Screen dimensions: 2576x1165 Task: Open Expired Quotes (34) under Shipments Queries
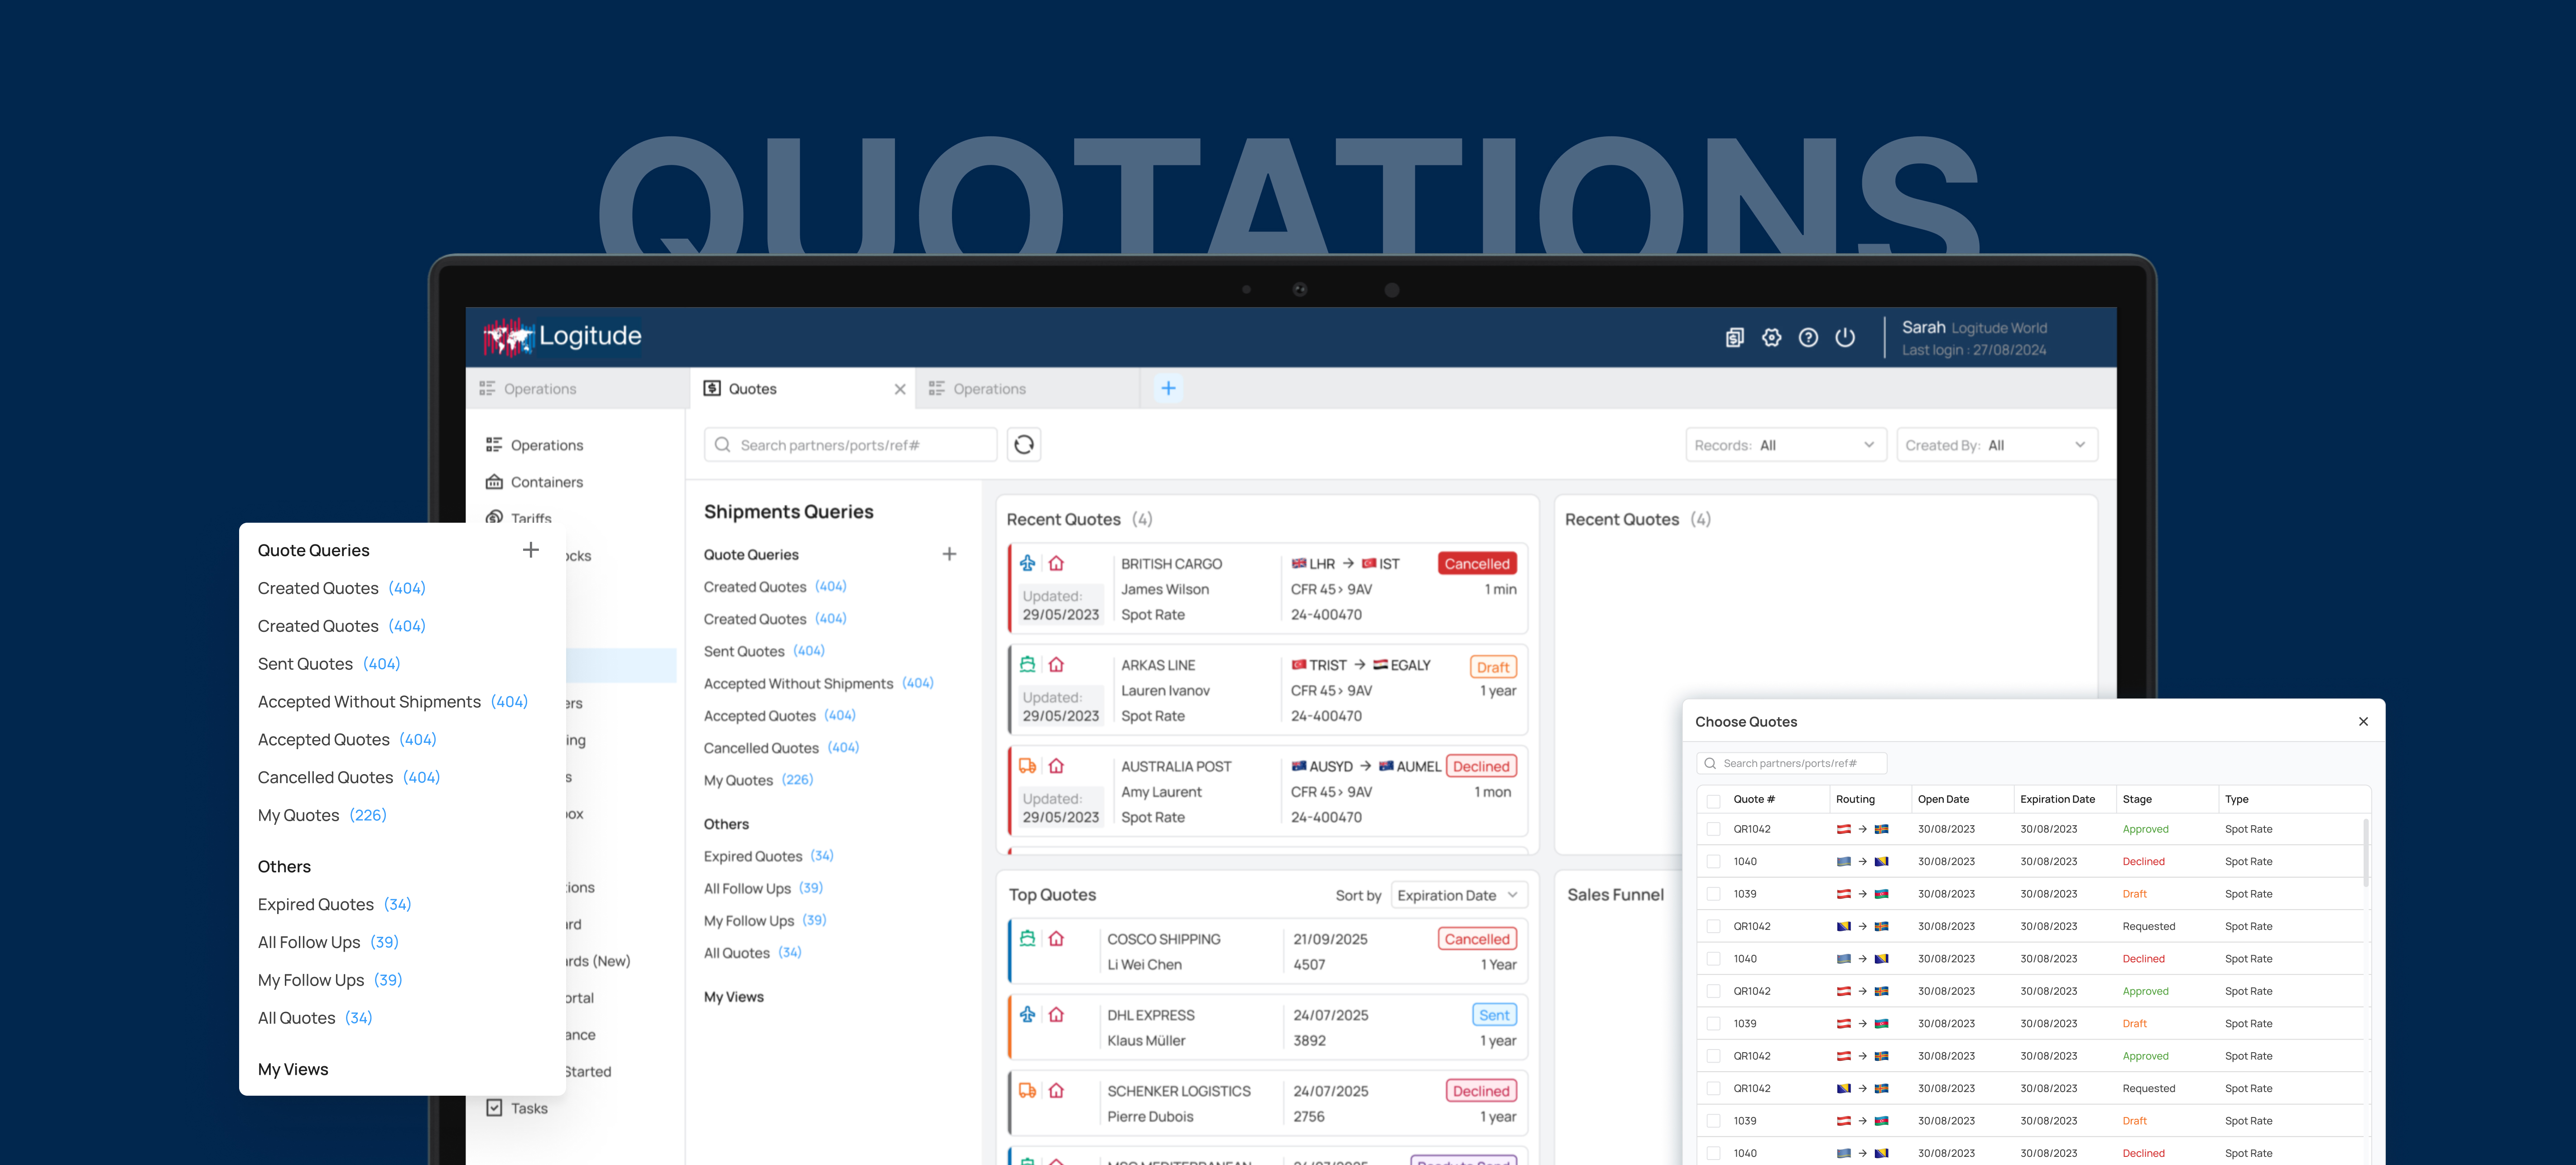[767, 856]
